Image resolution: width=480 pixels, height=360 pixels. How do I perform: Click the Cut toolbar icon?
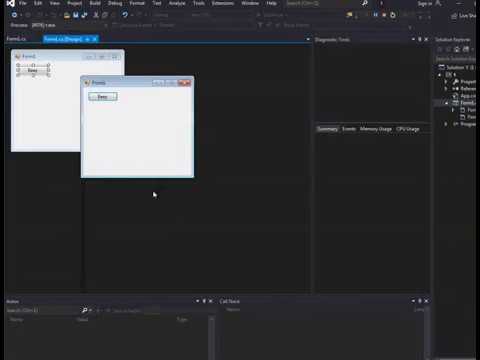96,15
